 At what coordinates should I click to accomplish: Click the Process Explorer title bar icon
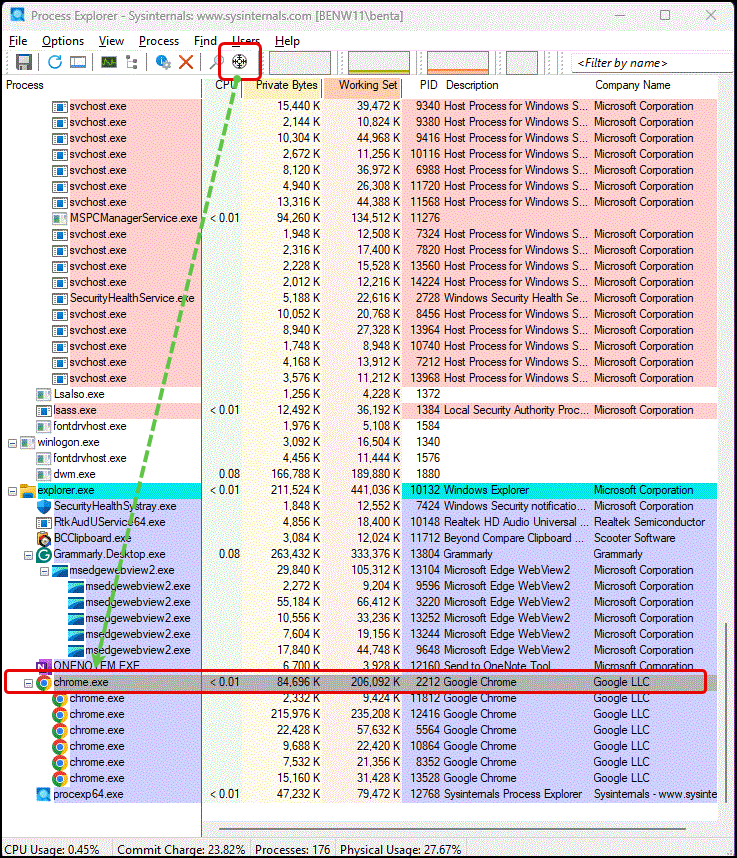point(18,15)
